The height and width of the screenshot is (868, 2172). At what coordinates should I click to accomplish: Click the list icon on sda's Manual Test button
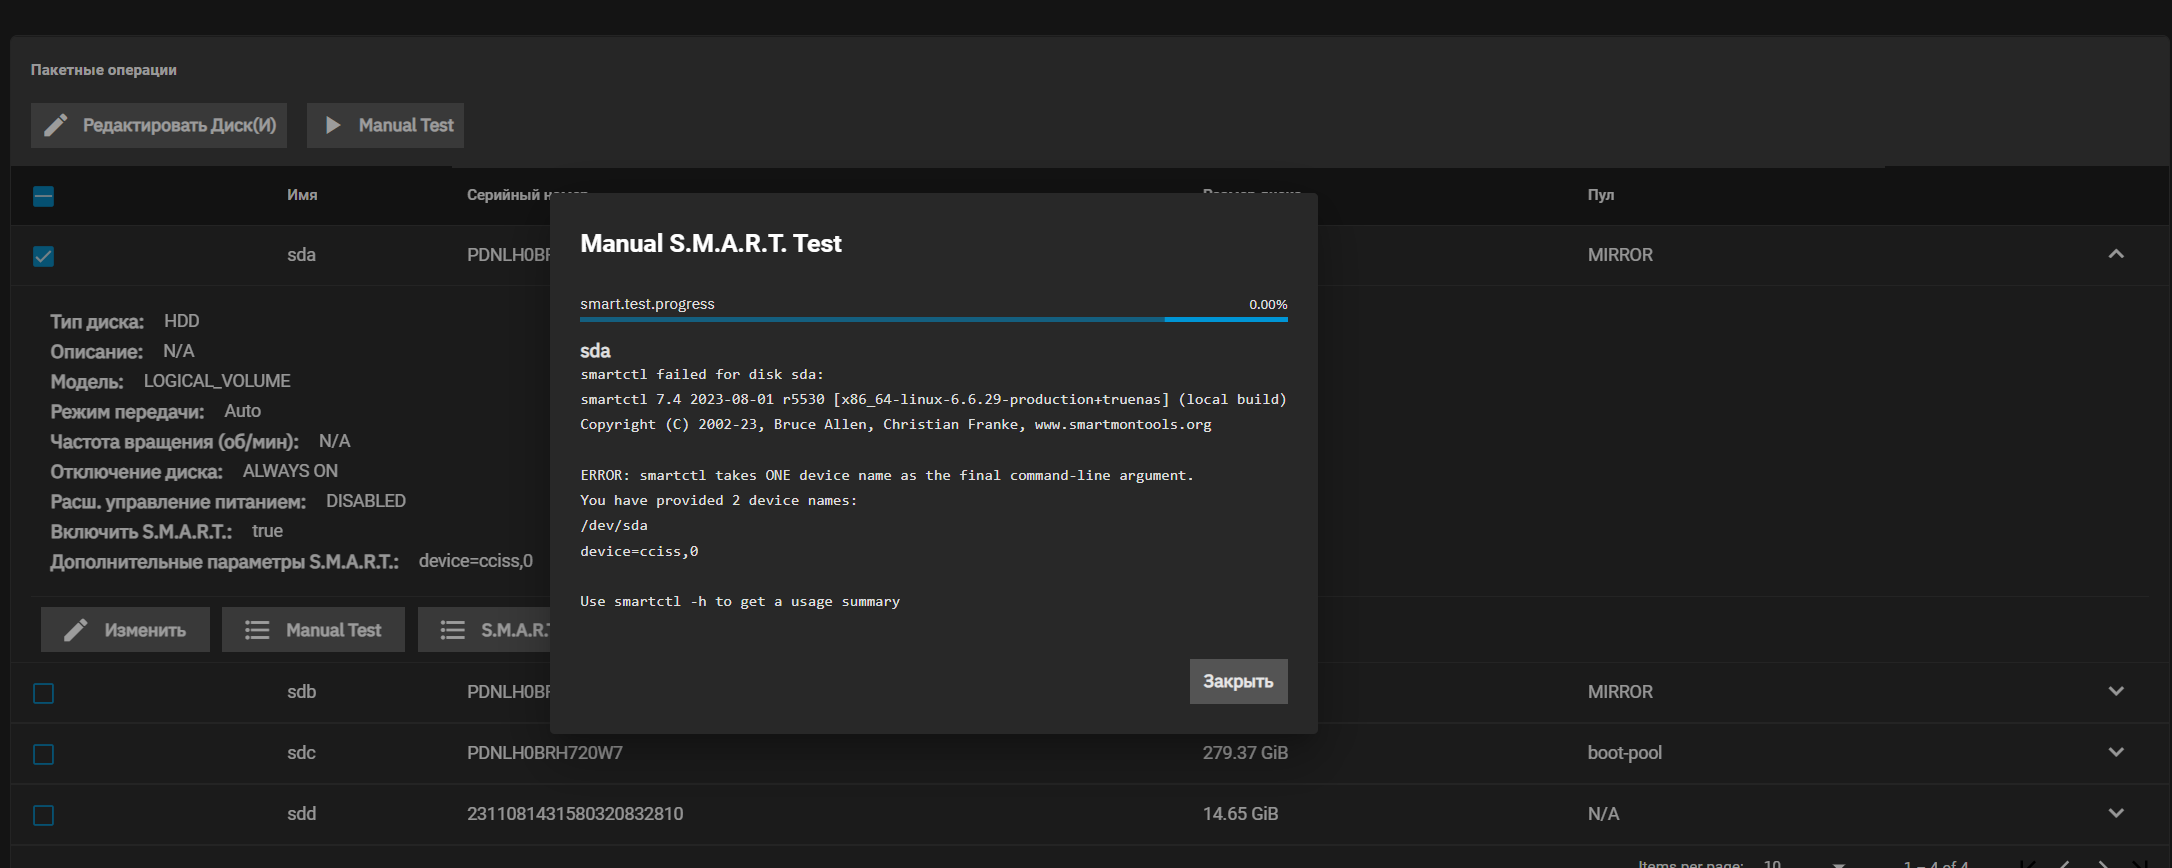click(x=257, y=630)
